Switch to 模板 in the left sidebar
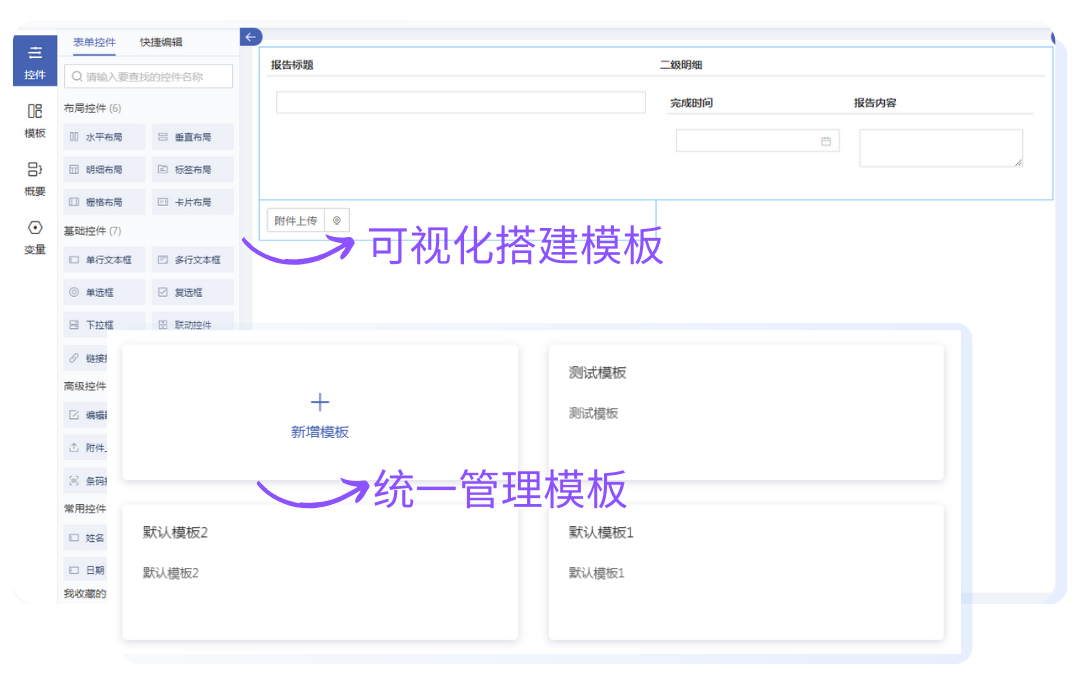This screenshot has width=1080, height=700. coord(34,121)
